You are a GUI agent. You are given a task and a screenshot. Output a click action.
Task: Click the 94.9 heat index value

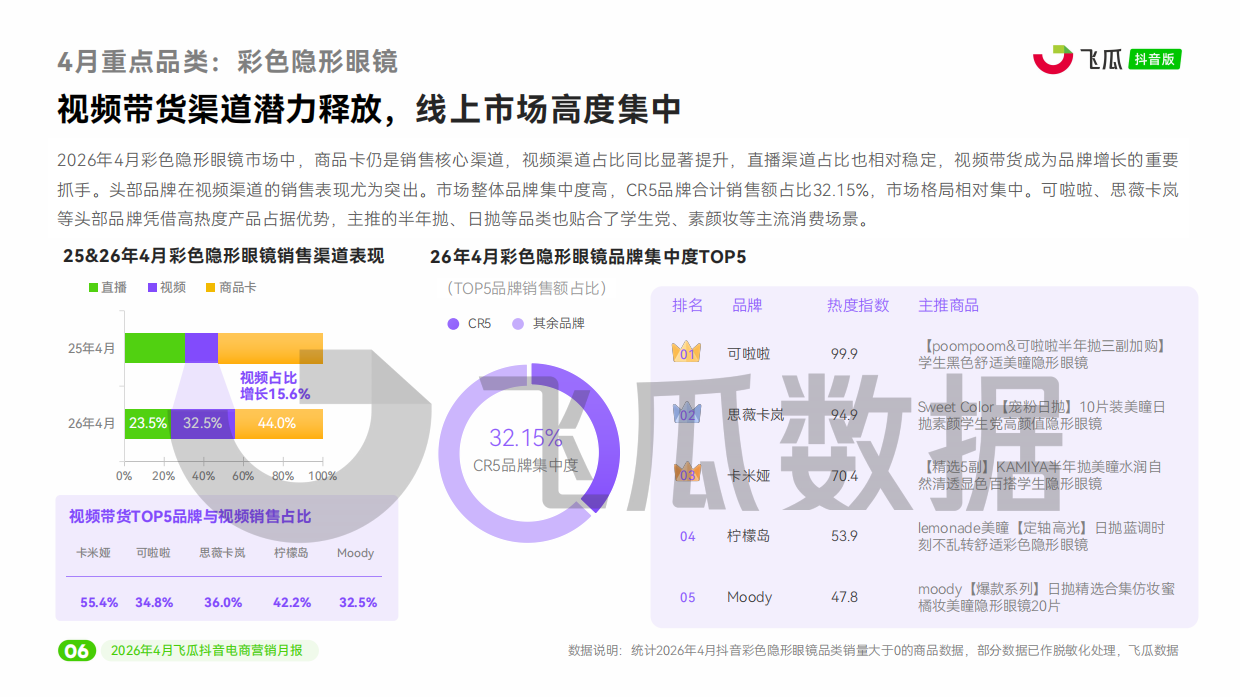click(x=844, y=414)
